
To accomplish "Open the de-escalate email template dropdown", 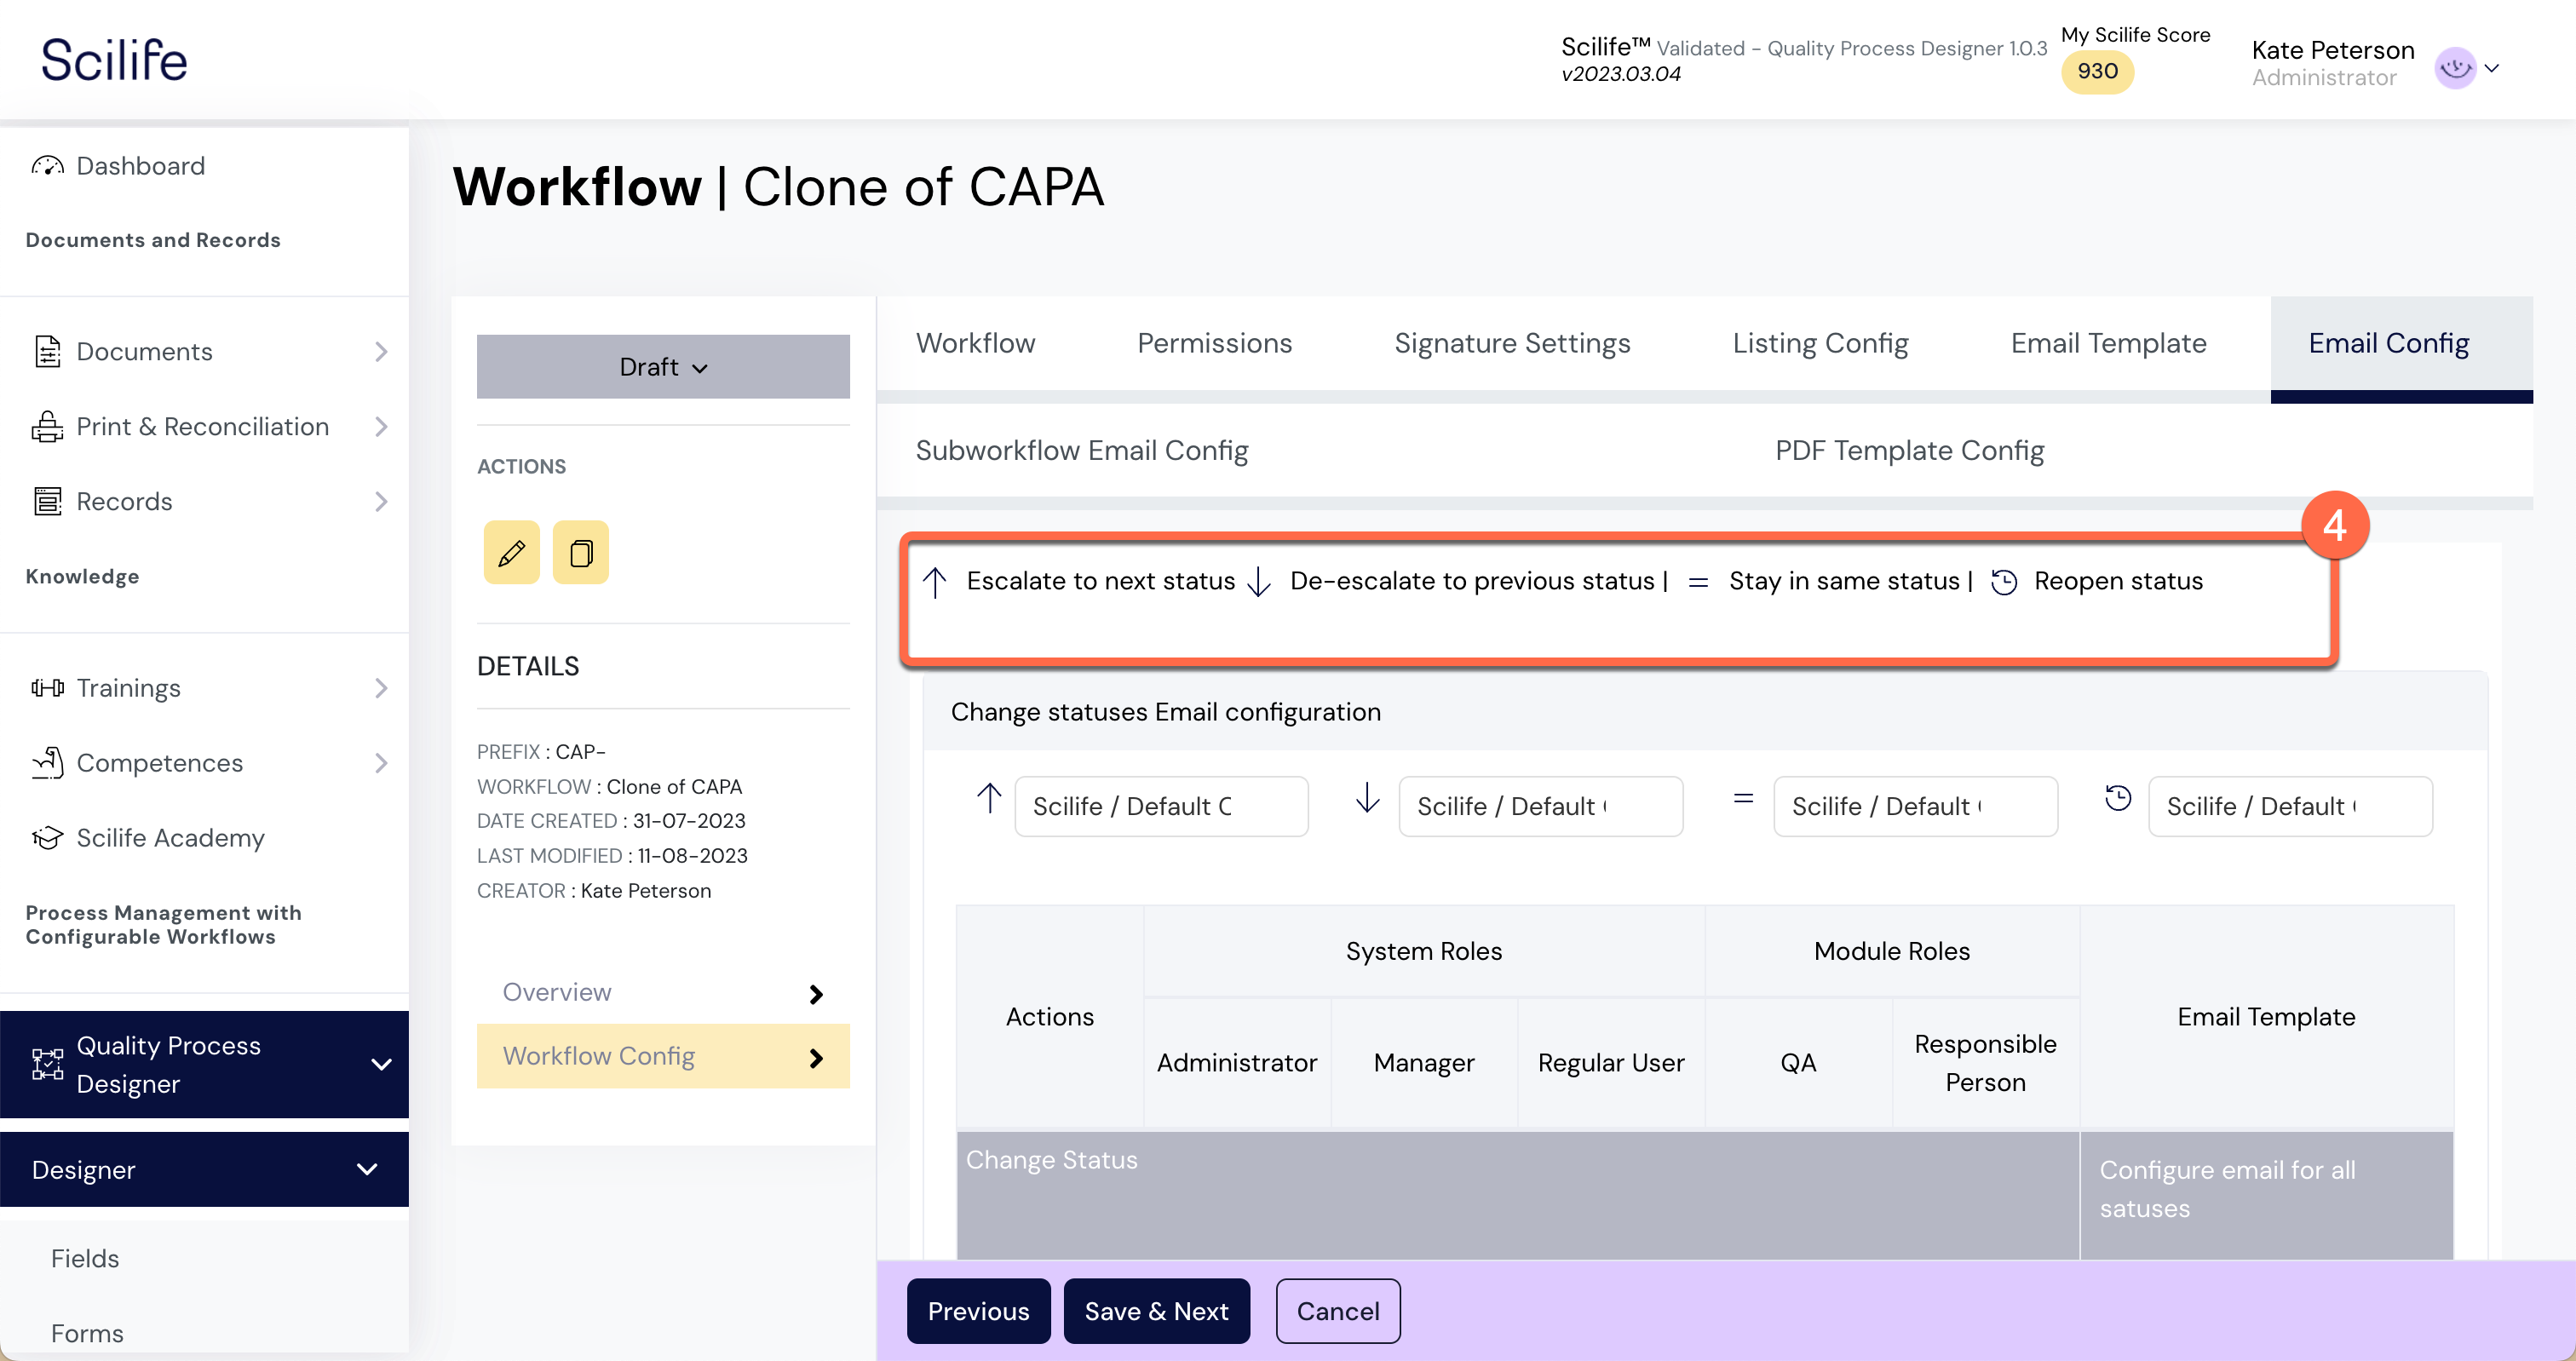I will point(1540,806).
